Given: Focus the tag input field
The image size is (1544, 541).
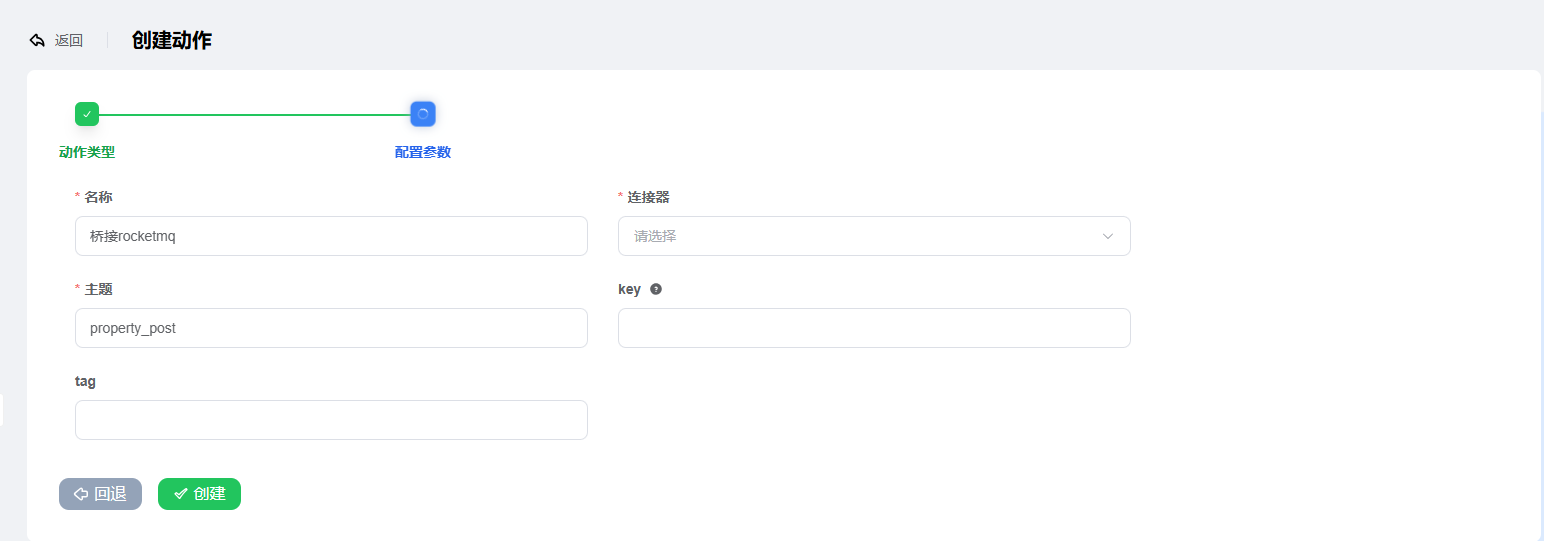Looking at the screenshot, I should click(x=331, y=420).
